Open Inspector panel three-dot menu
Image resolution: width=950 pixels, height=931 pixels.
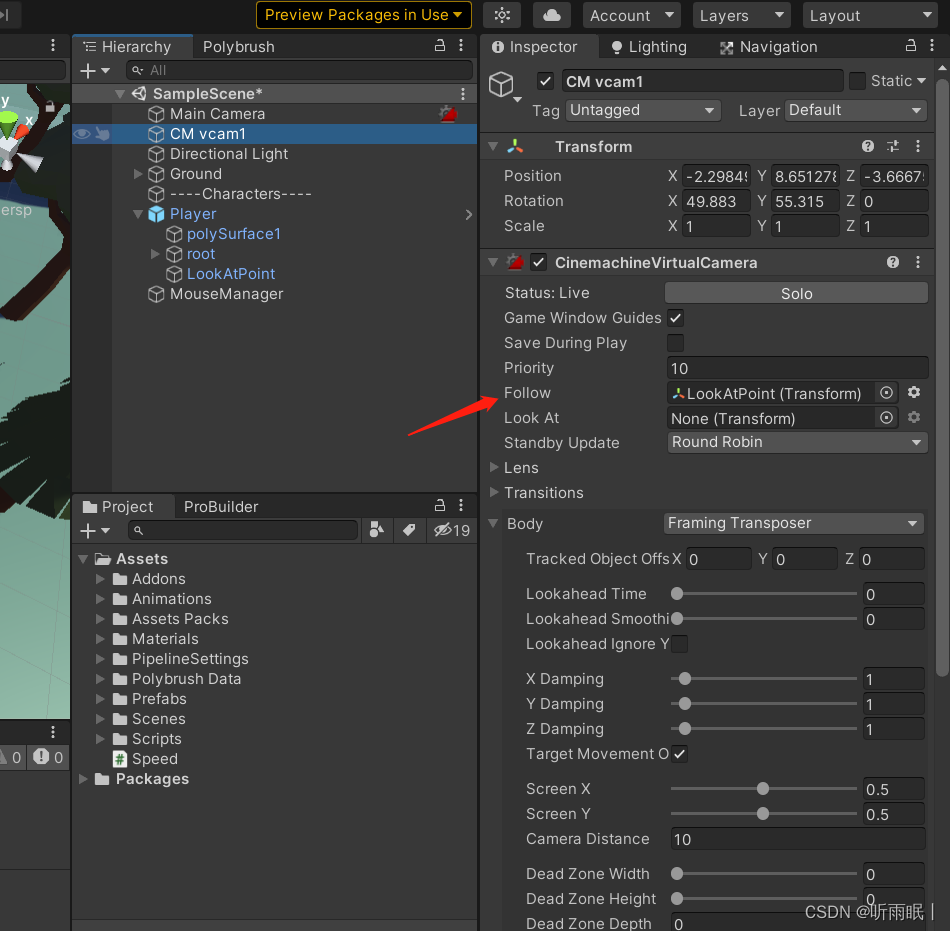point(932,45)
